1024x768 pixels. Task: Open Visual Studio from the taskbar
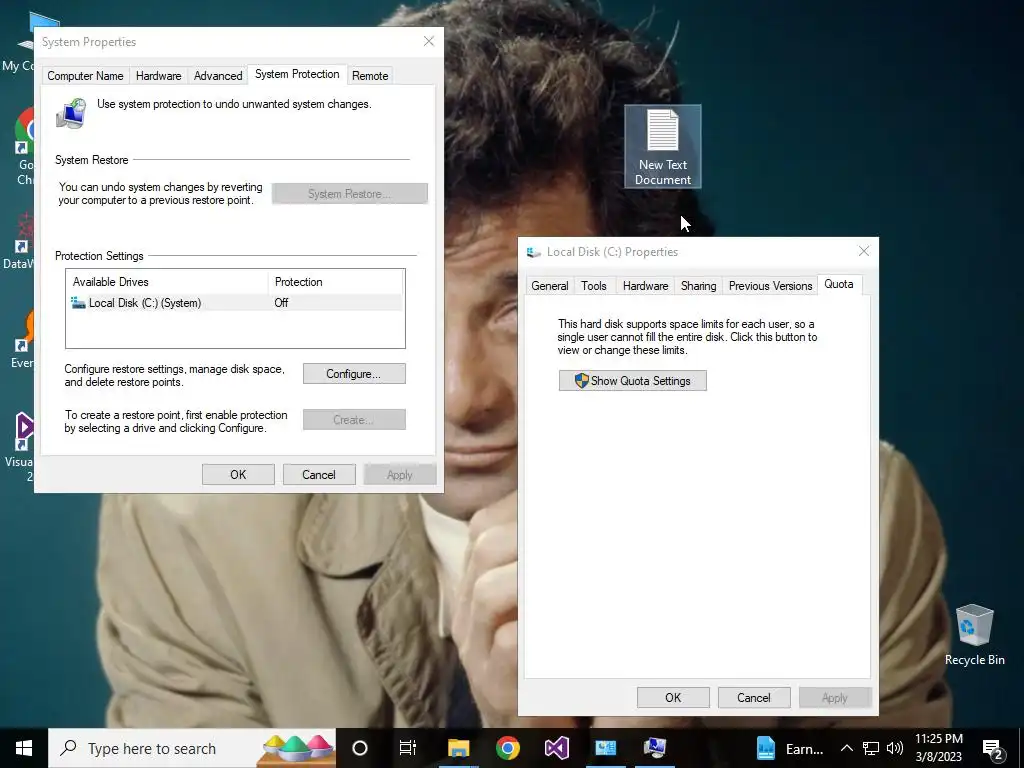tap(556, 748)
